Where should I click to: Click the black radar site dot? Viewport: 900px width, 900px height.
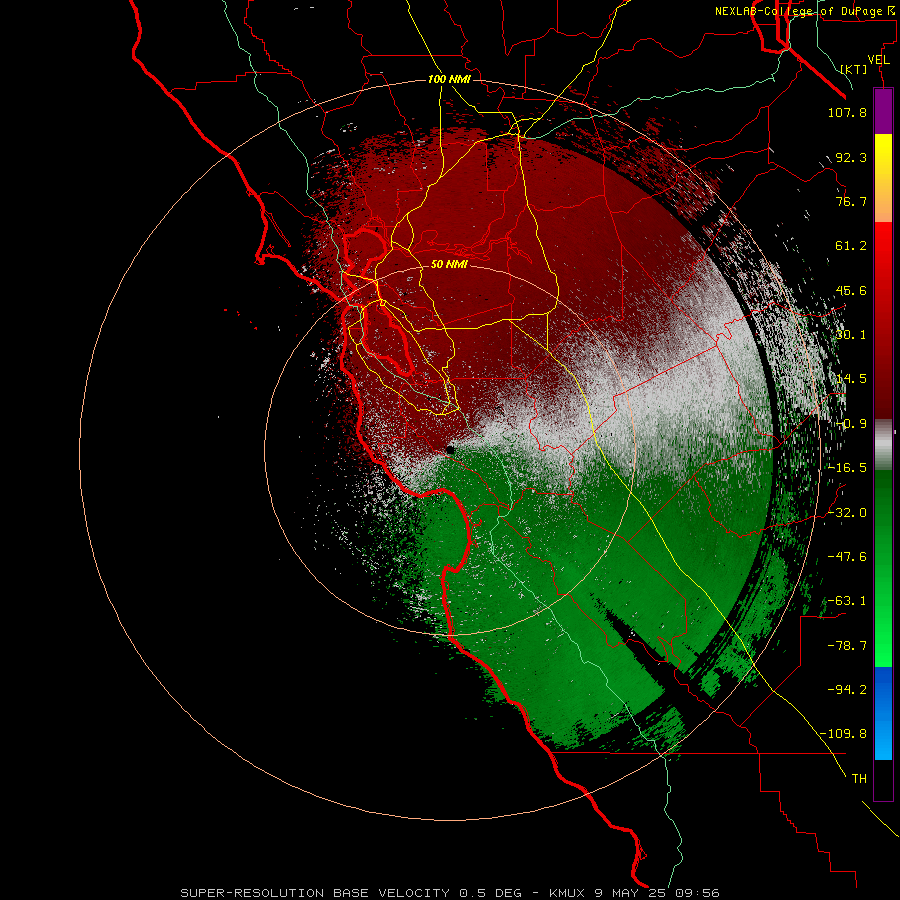(x=450, y=451)
